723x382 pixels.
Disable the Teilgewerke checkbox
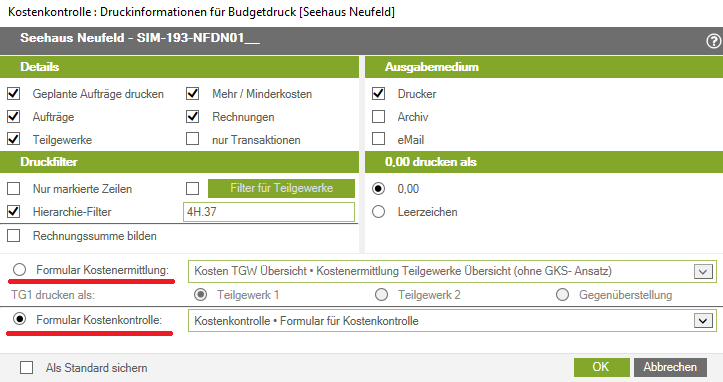14,139
